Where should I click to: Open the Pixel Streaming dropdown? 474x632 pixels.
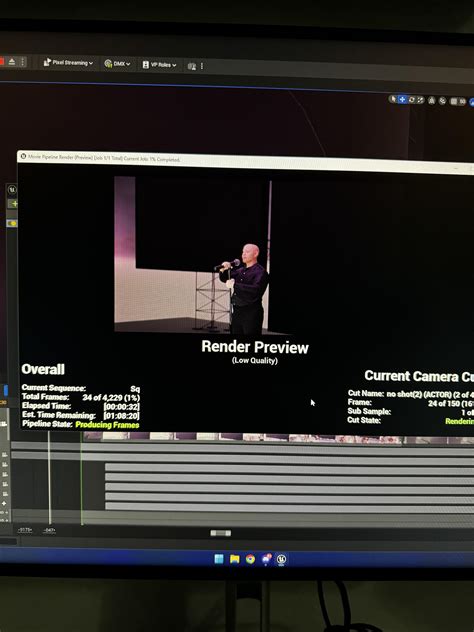68,62
